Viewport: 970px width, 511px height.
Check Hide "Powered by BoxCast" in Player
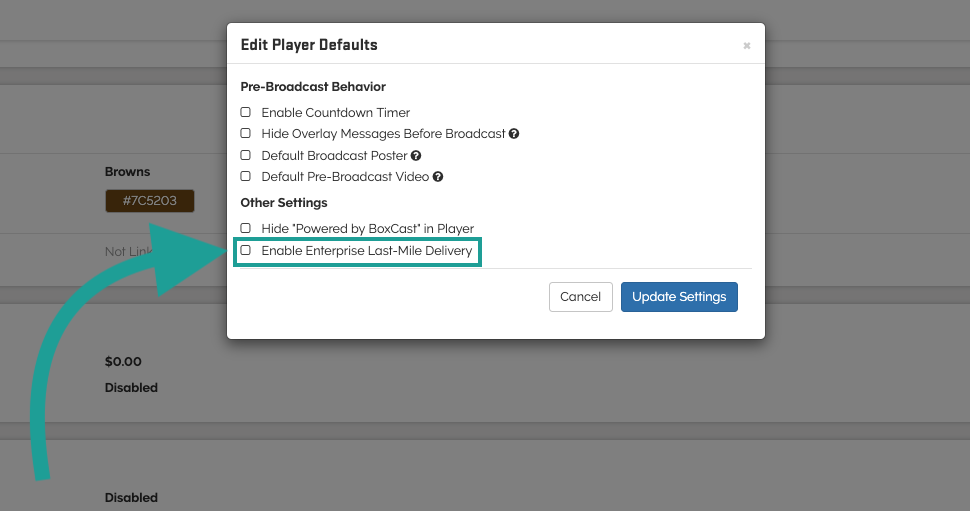click(x=246, y=229)
